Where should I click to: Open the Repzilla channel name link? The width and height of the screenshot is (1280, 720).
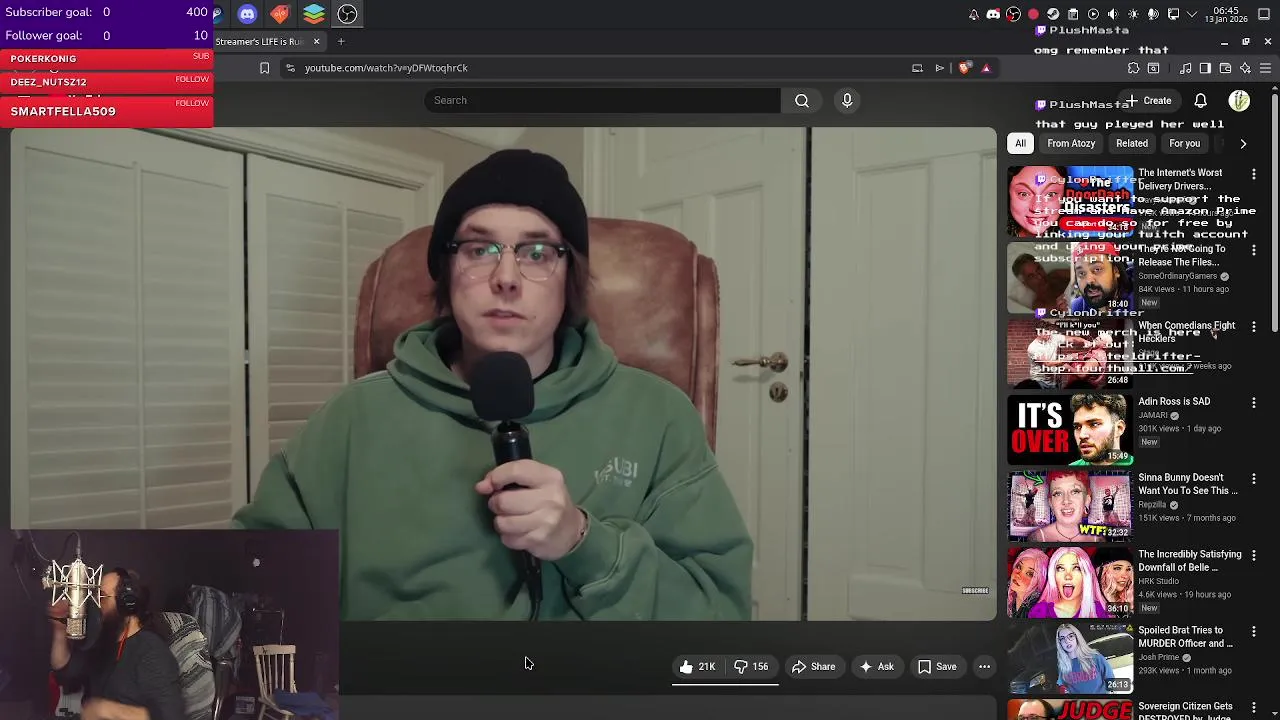(x=1152, y=505)
